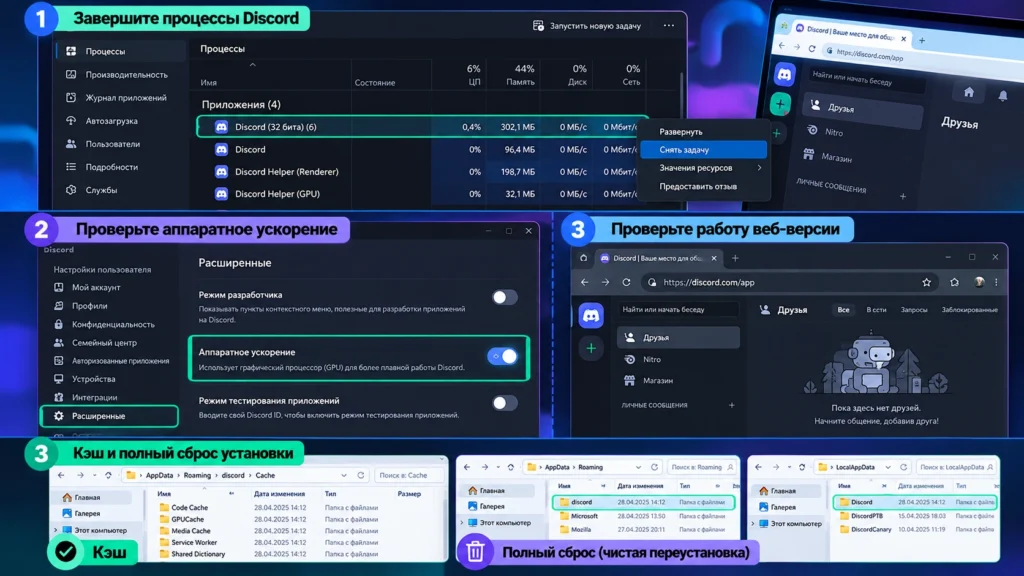Click Discord Helper (GPU) process icon
Screen dimensions: 1024x576
pyautogui.click(x=221, y=194)
